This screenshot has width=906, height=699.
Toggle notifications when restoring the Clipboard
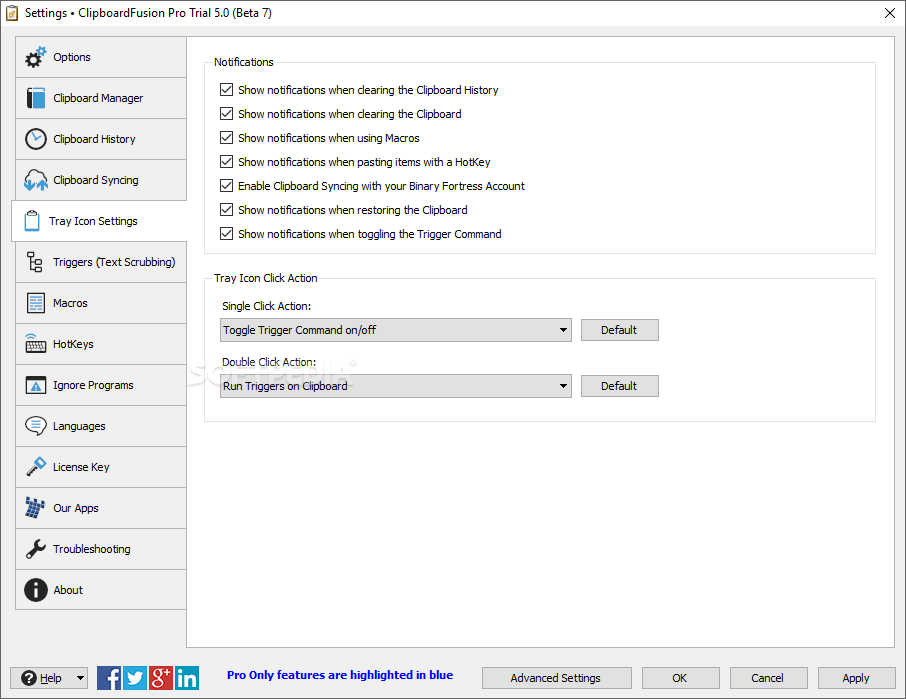coord(226,210)
